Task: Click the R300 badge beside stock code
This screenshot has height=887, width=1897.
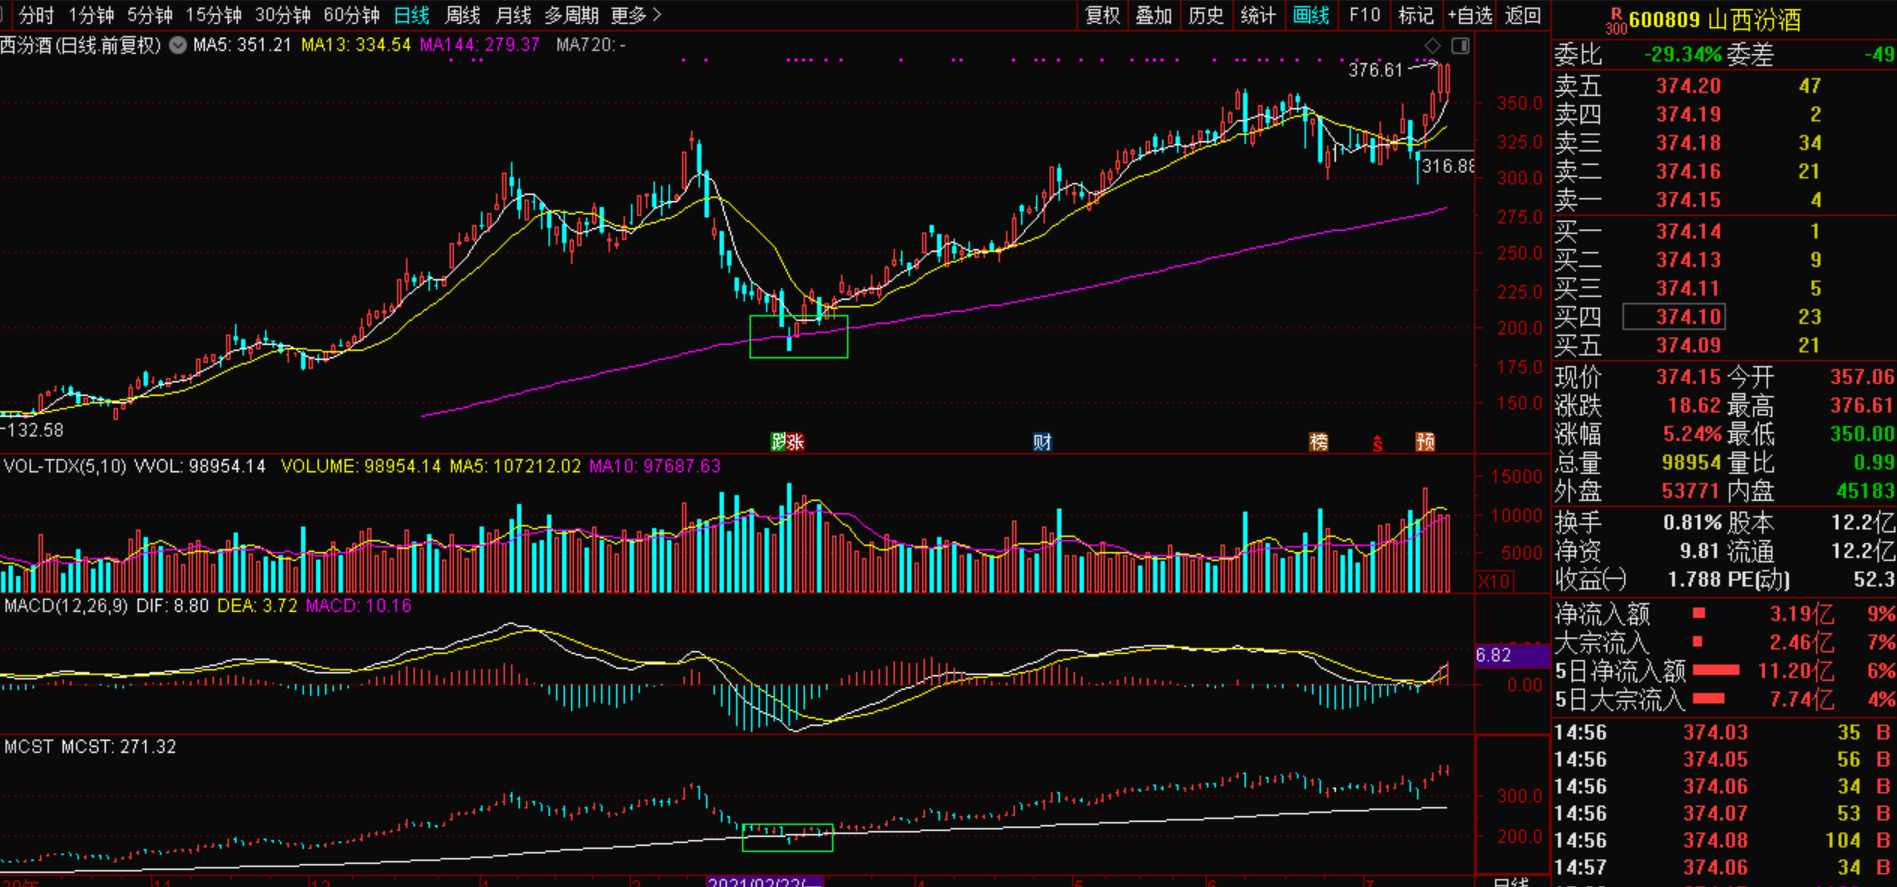Action: pyautogui.click(x=1615, y=21)
